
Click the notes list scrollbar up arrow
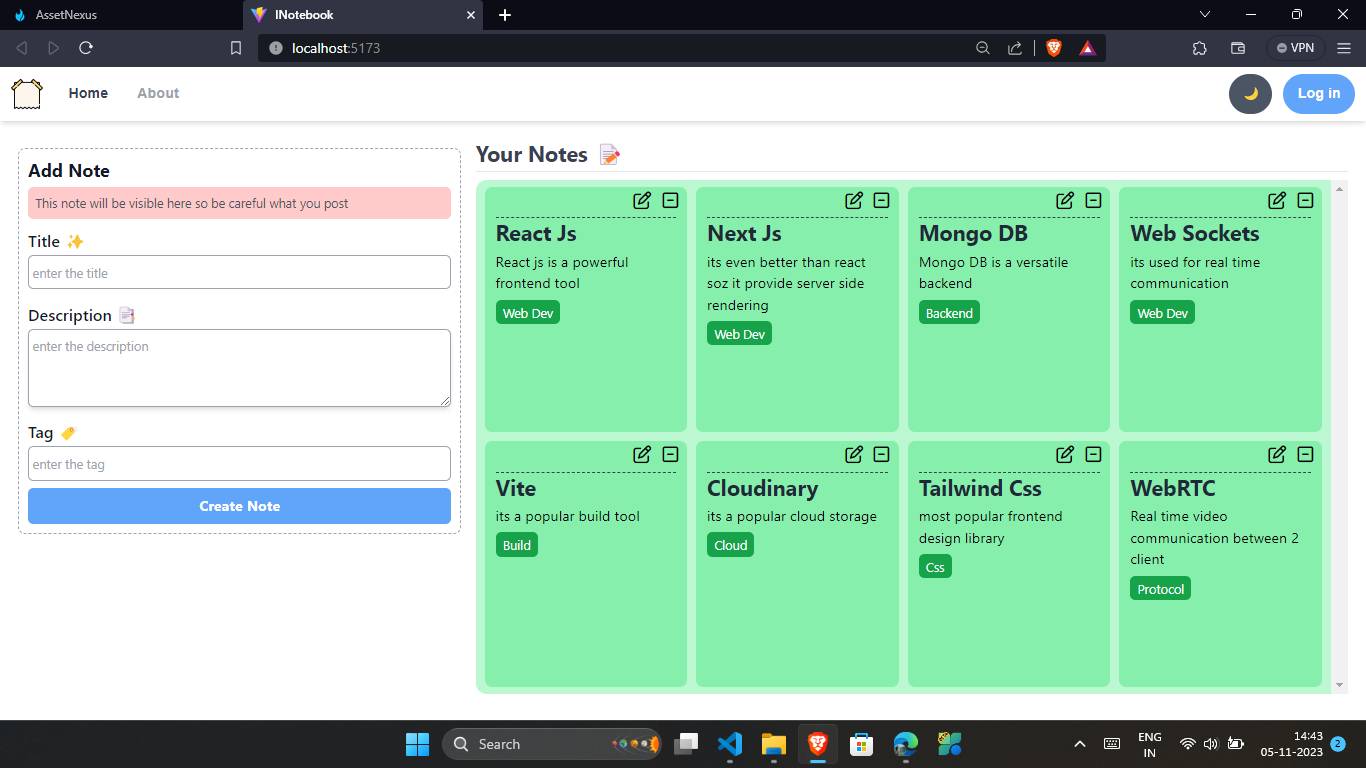tap(1340, 188)
